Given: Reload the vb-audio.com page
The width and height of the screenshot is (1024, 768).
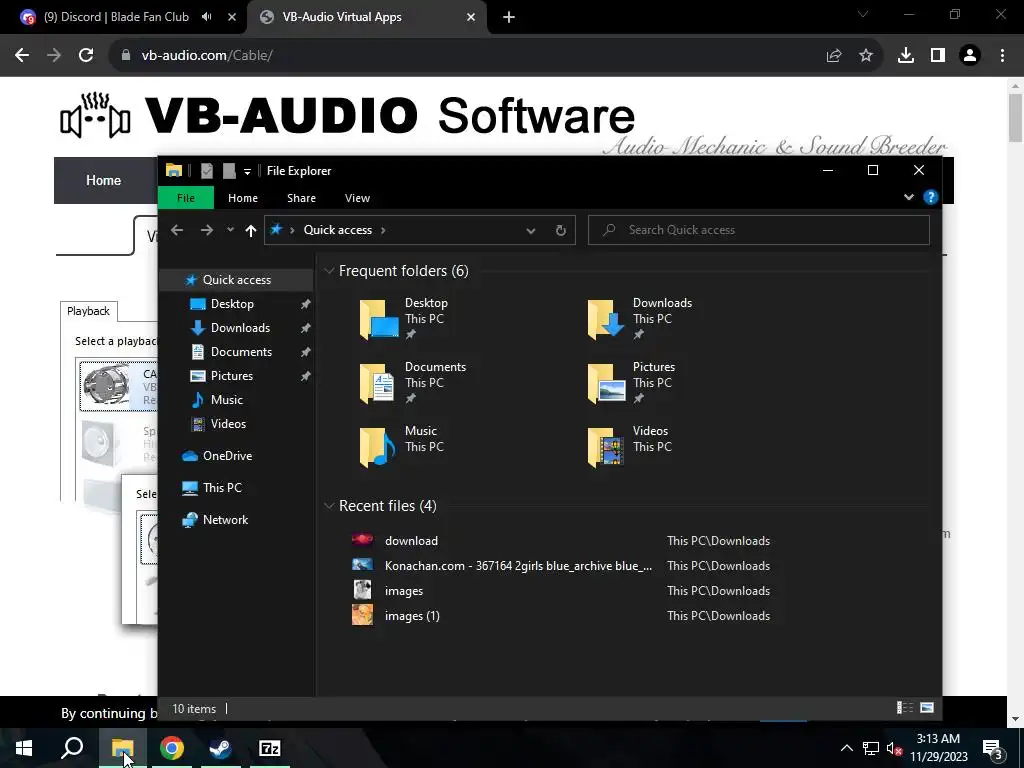Looking at the screenshot, I should coord(86,56).
